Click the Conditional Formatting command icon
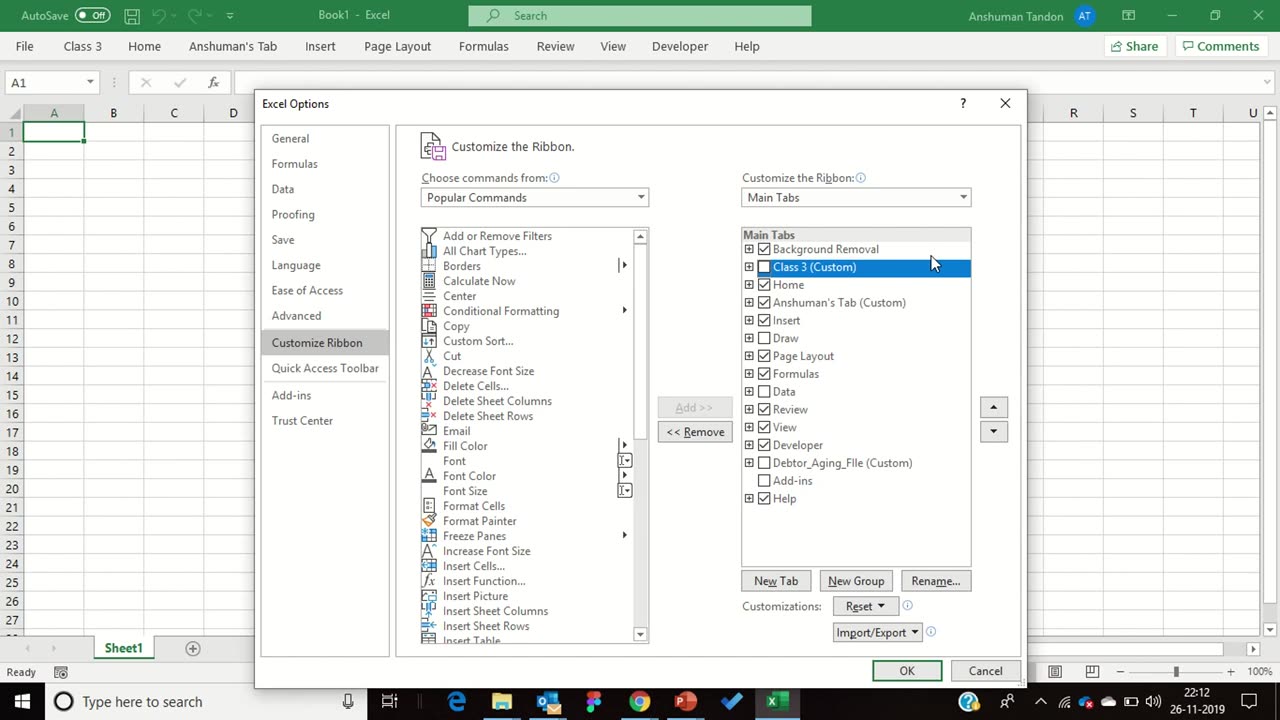Screen dimensions: 1280x720 coord(429,311)
